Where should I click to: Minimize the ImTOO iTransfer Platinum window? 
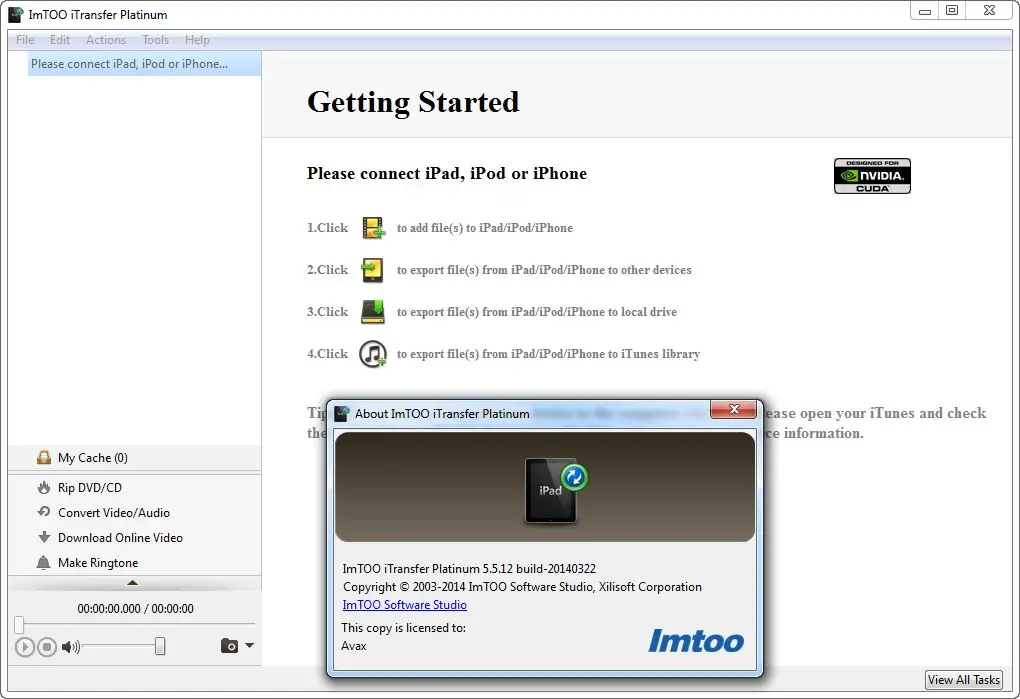pyautogui.click(x=924, y=11)
